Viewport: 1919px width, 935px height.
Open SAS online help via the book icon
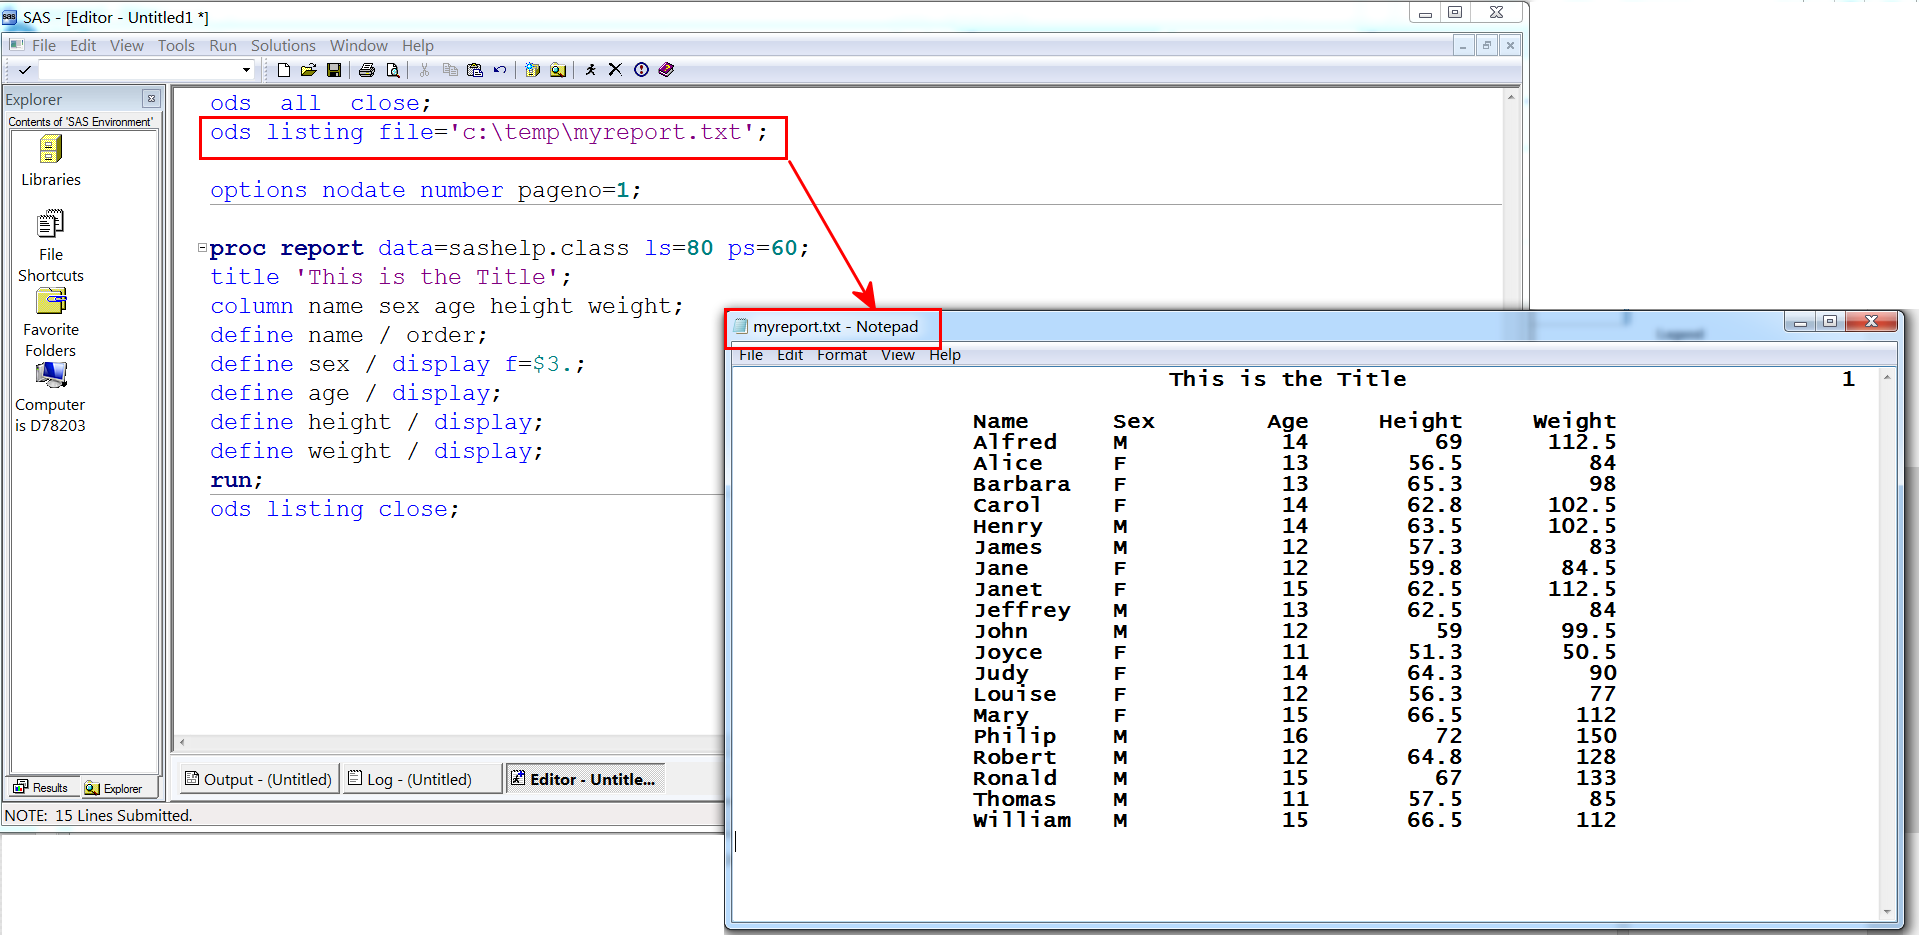pos(665,69)
